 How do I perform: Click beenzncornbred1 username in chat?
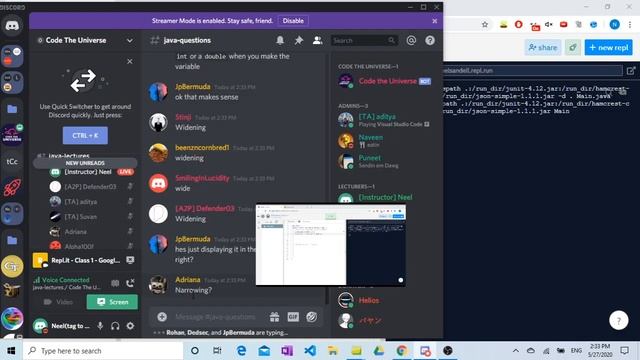[202, 147]
